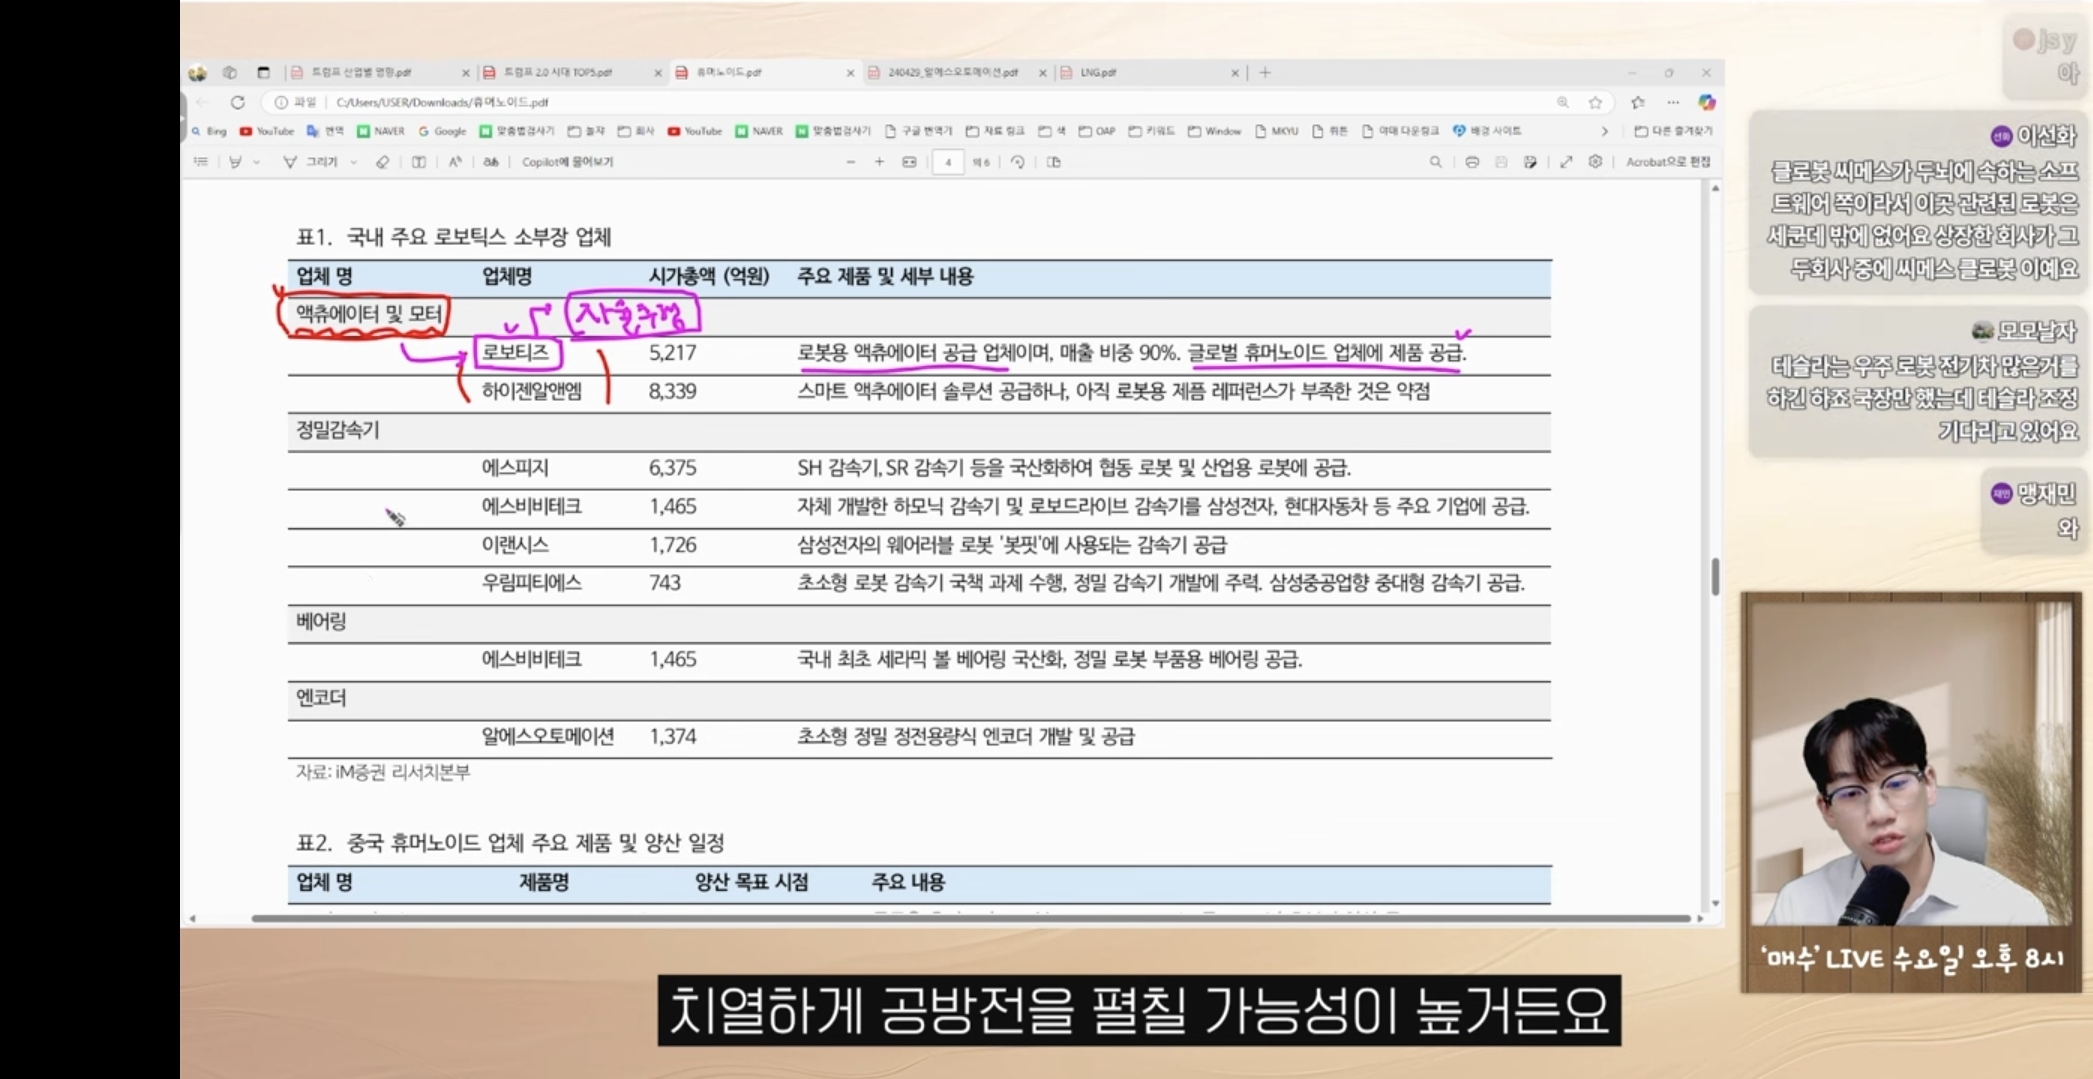2093x1079 pixels.
Task: Select the eraser tool in PDF toolbar
Action: (382, 162)
